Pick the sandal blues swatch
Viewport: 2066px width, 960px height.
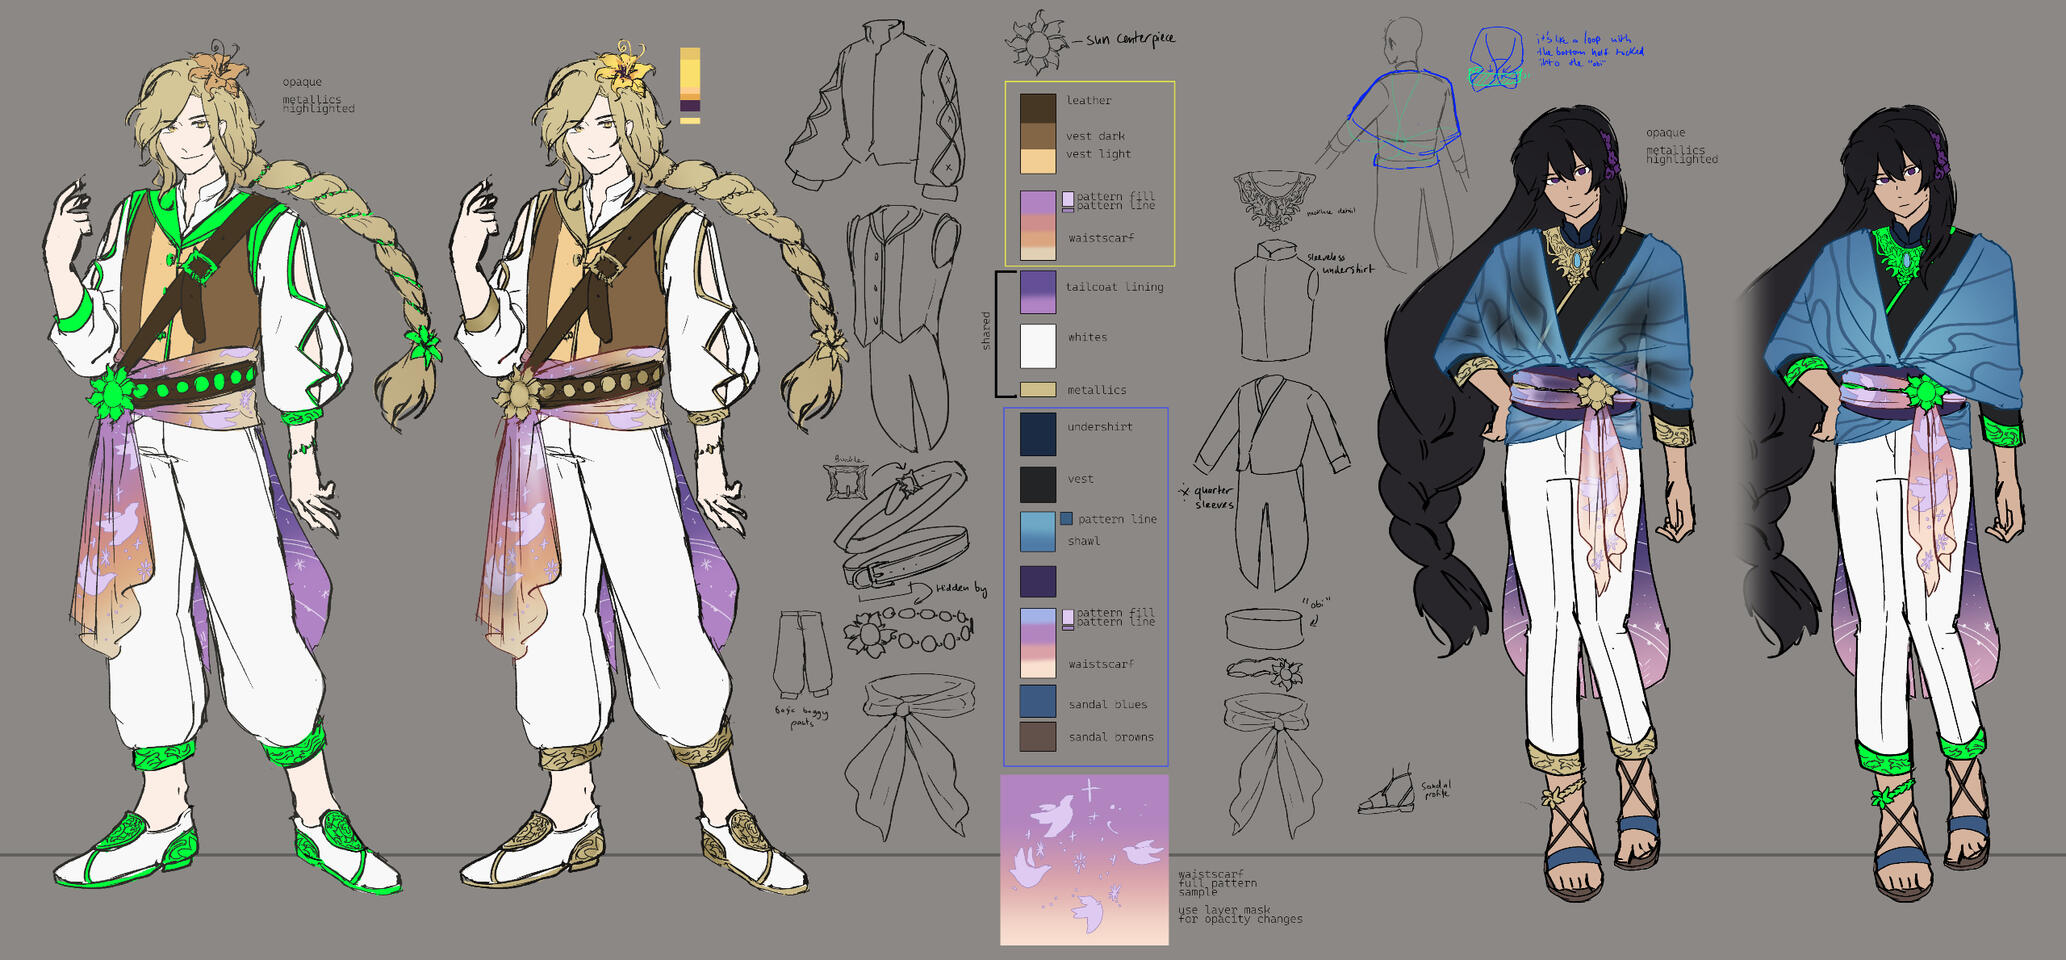(1038, 701)
